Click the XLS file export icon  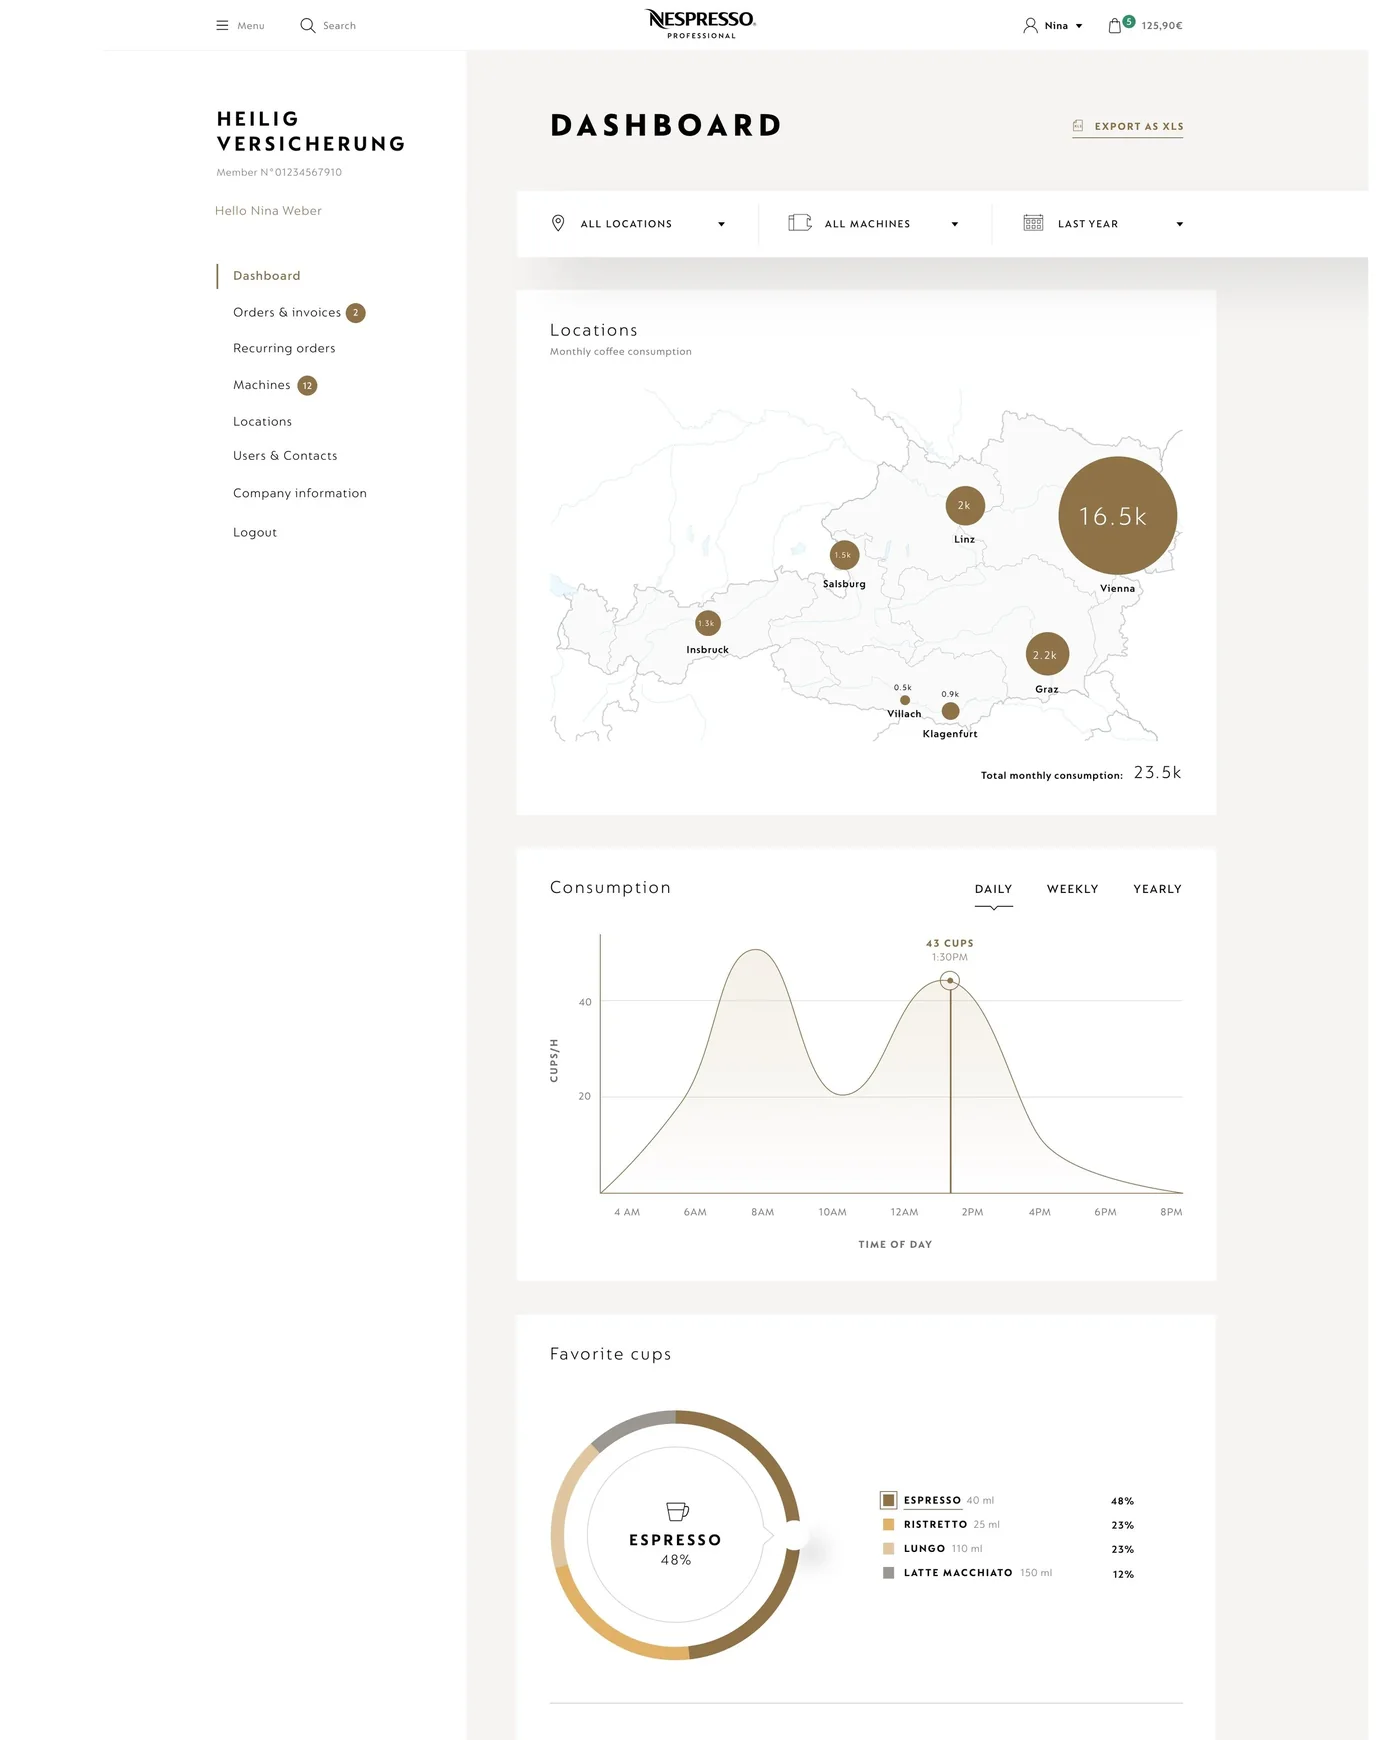pos(1078,126)
